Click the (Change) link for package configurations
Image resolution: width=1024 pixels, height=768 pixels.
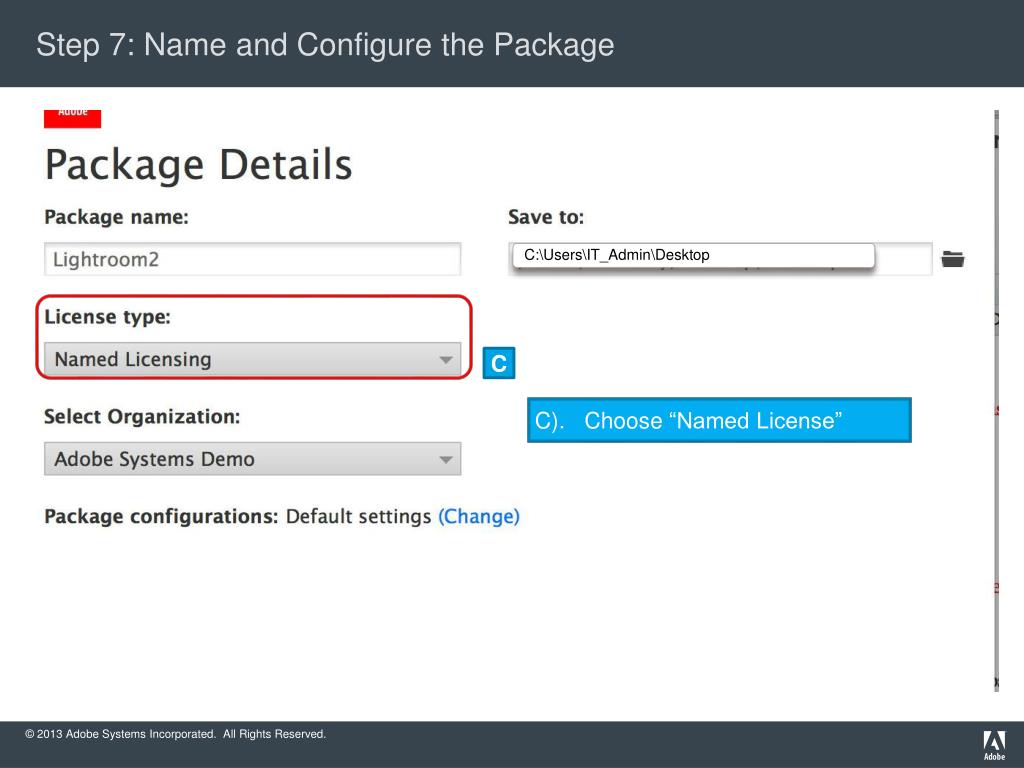coord(479,517)
